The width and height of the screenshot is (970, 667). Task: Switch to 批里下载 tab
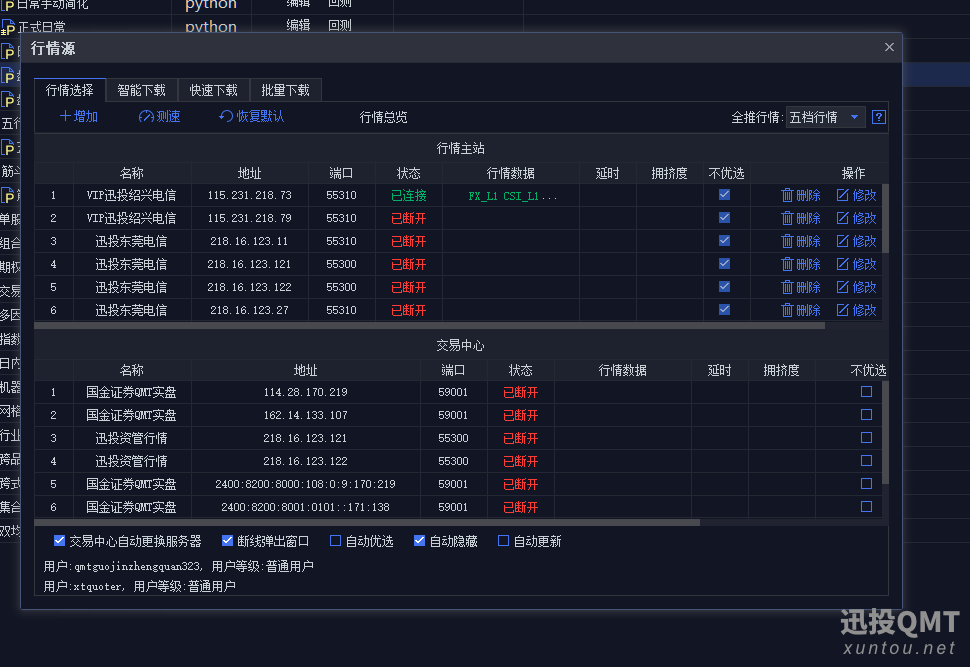285,90
